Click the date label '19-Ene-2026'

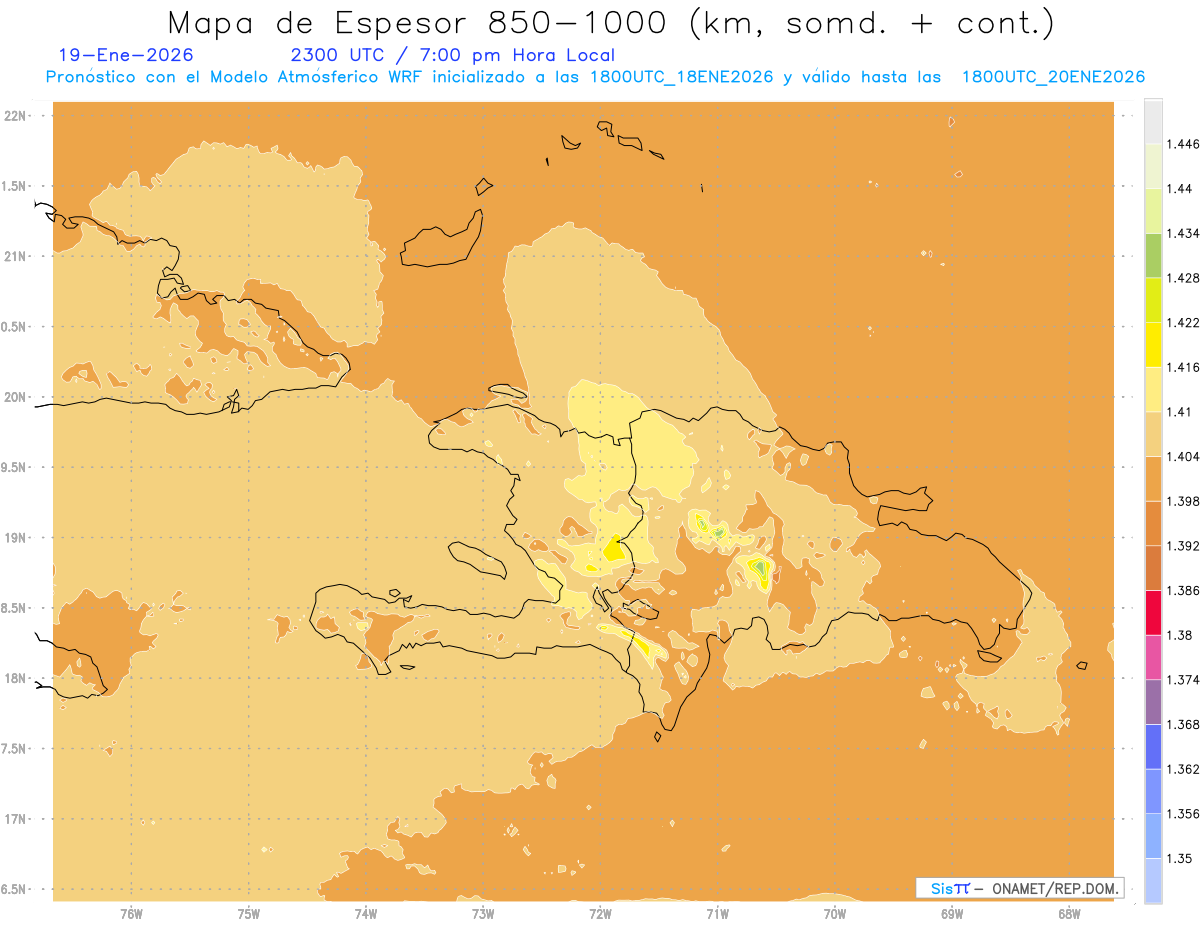coord(126,56)
